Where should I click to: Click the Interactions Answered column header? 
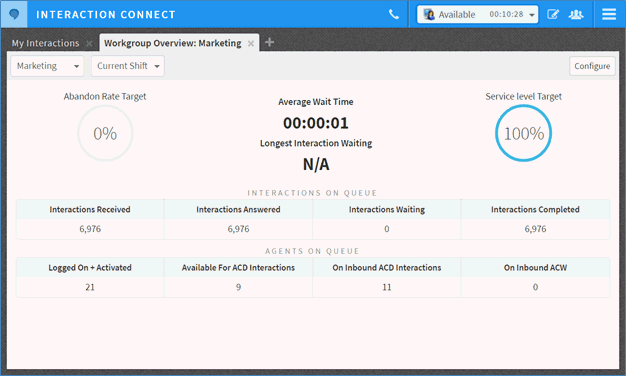tap(238, 209)
